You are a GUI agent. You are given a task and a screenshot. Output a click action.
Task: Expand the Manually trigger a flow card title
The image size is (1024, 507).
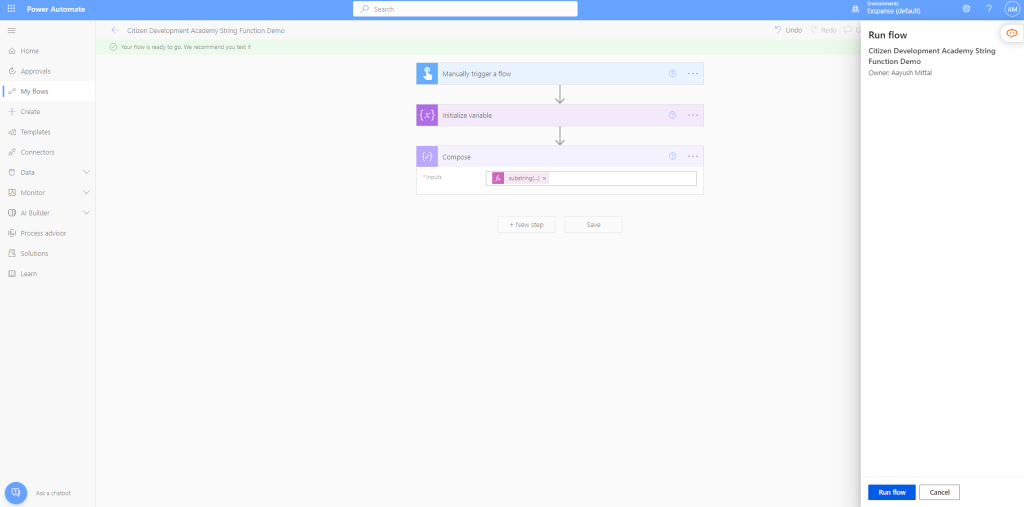point(477,74)
